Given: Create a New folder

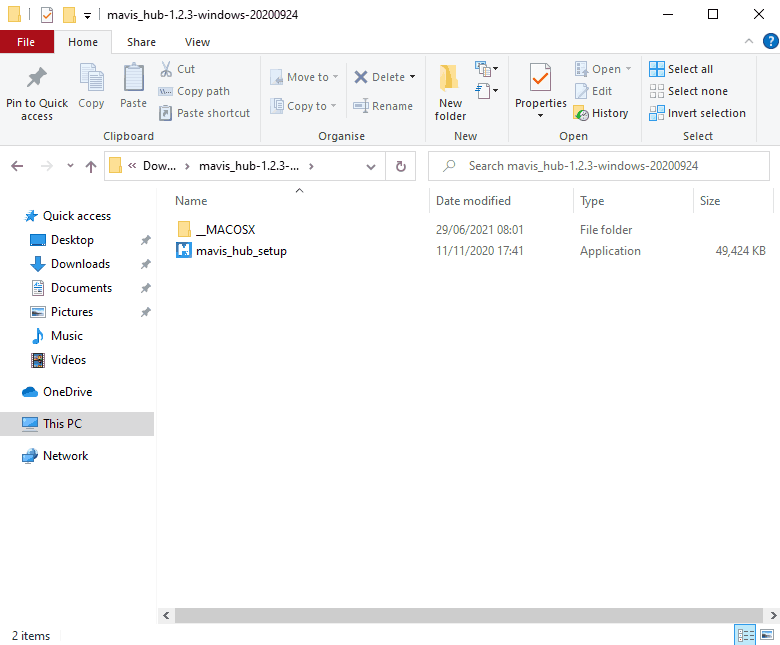Looking at the screenshot, I should click(450, 92).
